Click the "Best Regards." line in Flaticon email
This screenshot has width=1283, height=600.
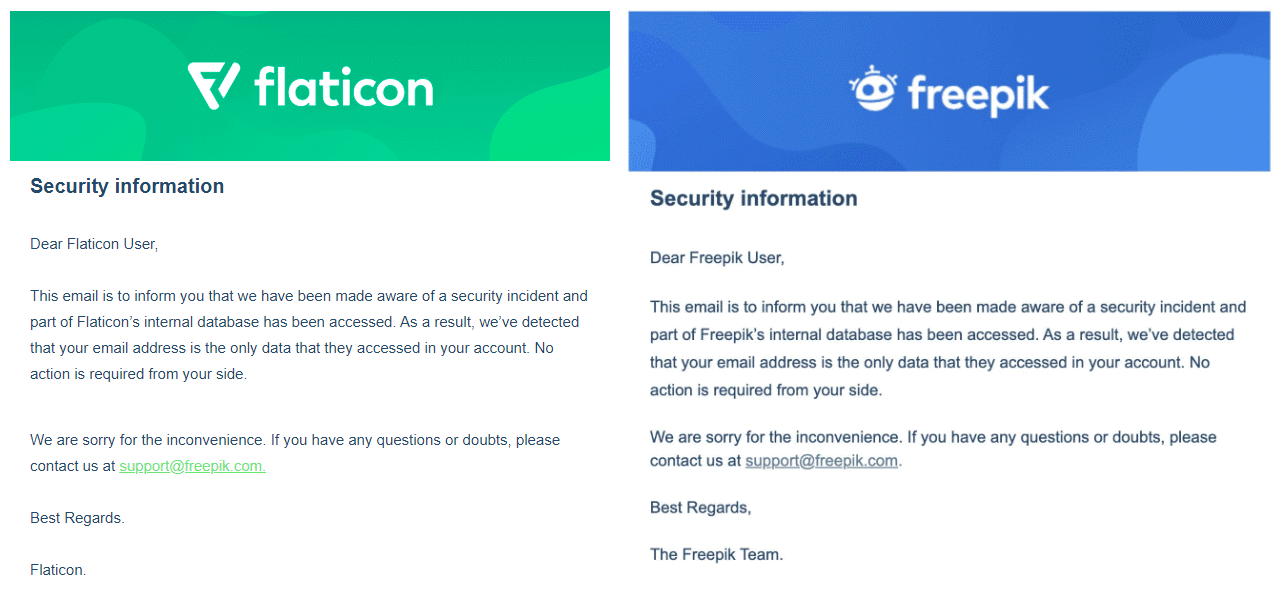(x=77, y=518)
